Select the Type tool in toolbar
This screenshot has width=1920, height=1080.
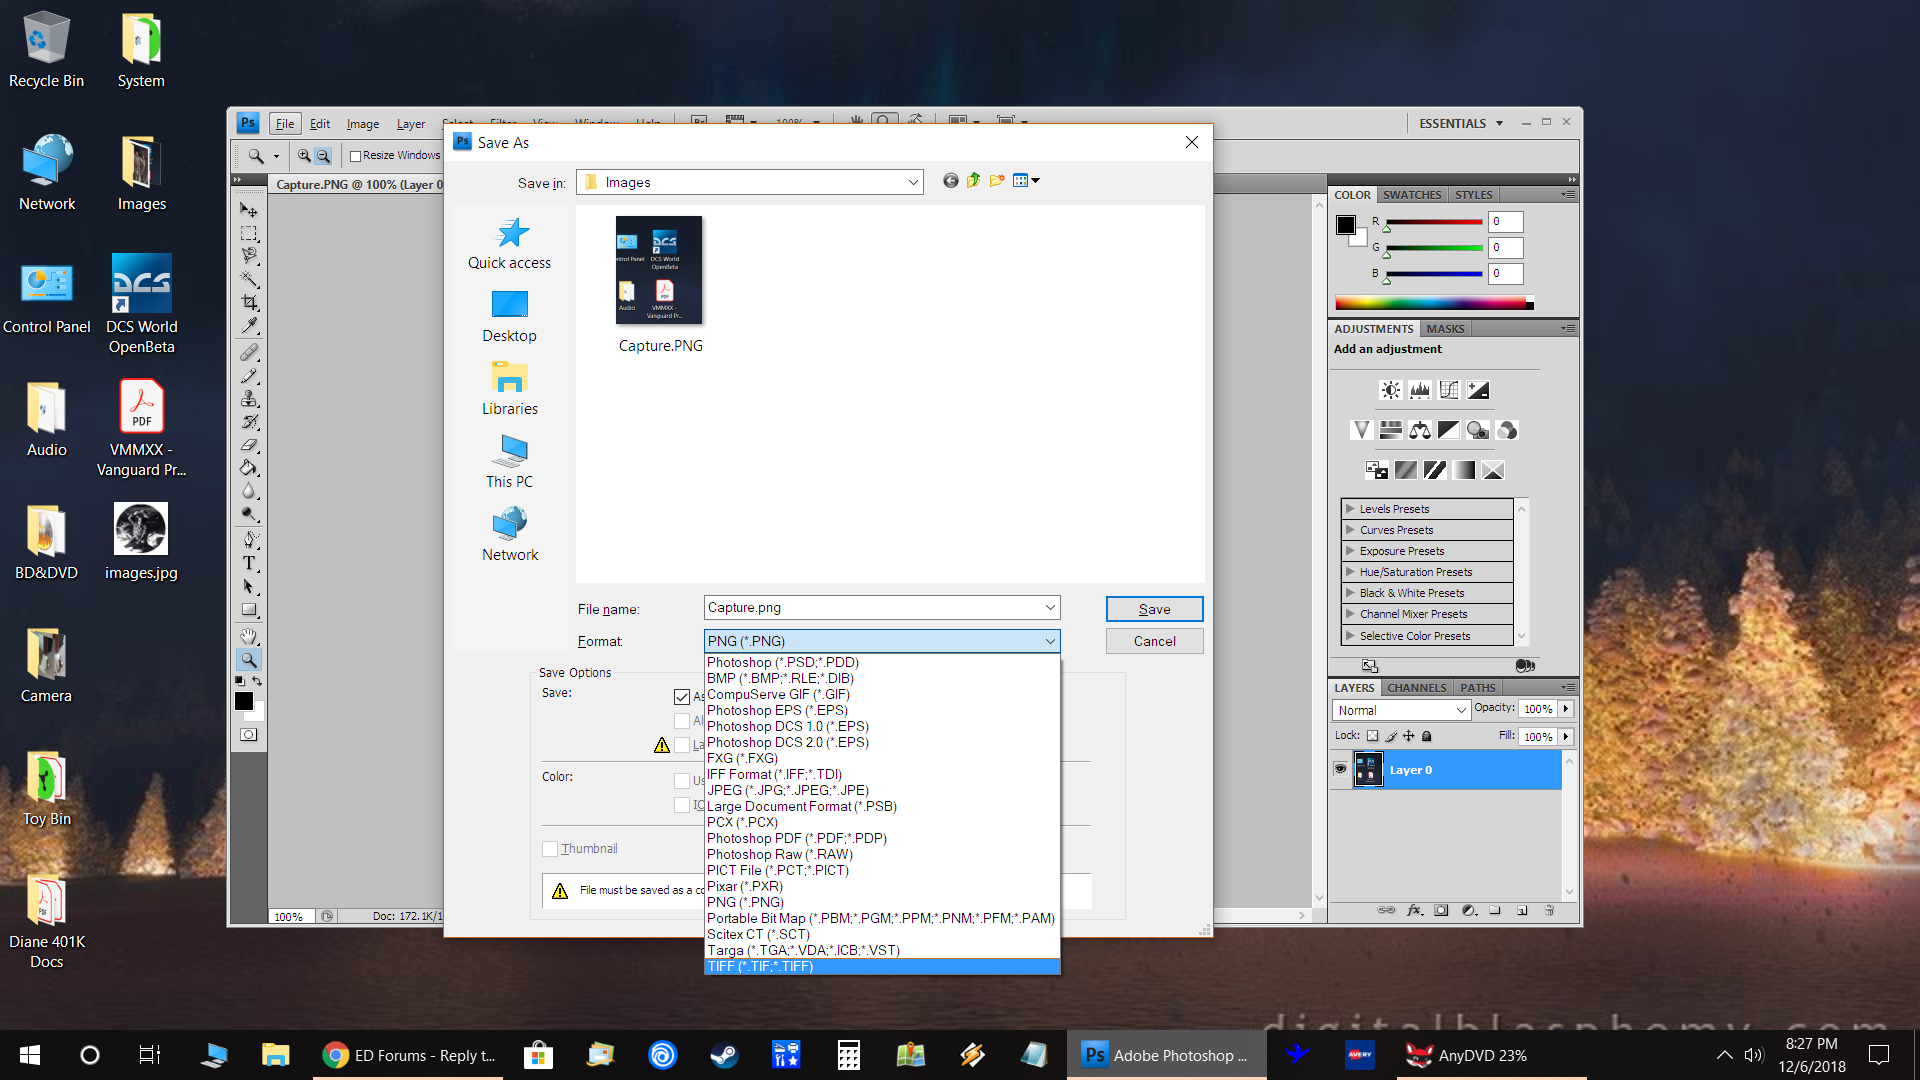point(249,563)
